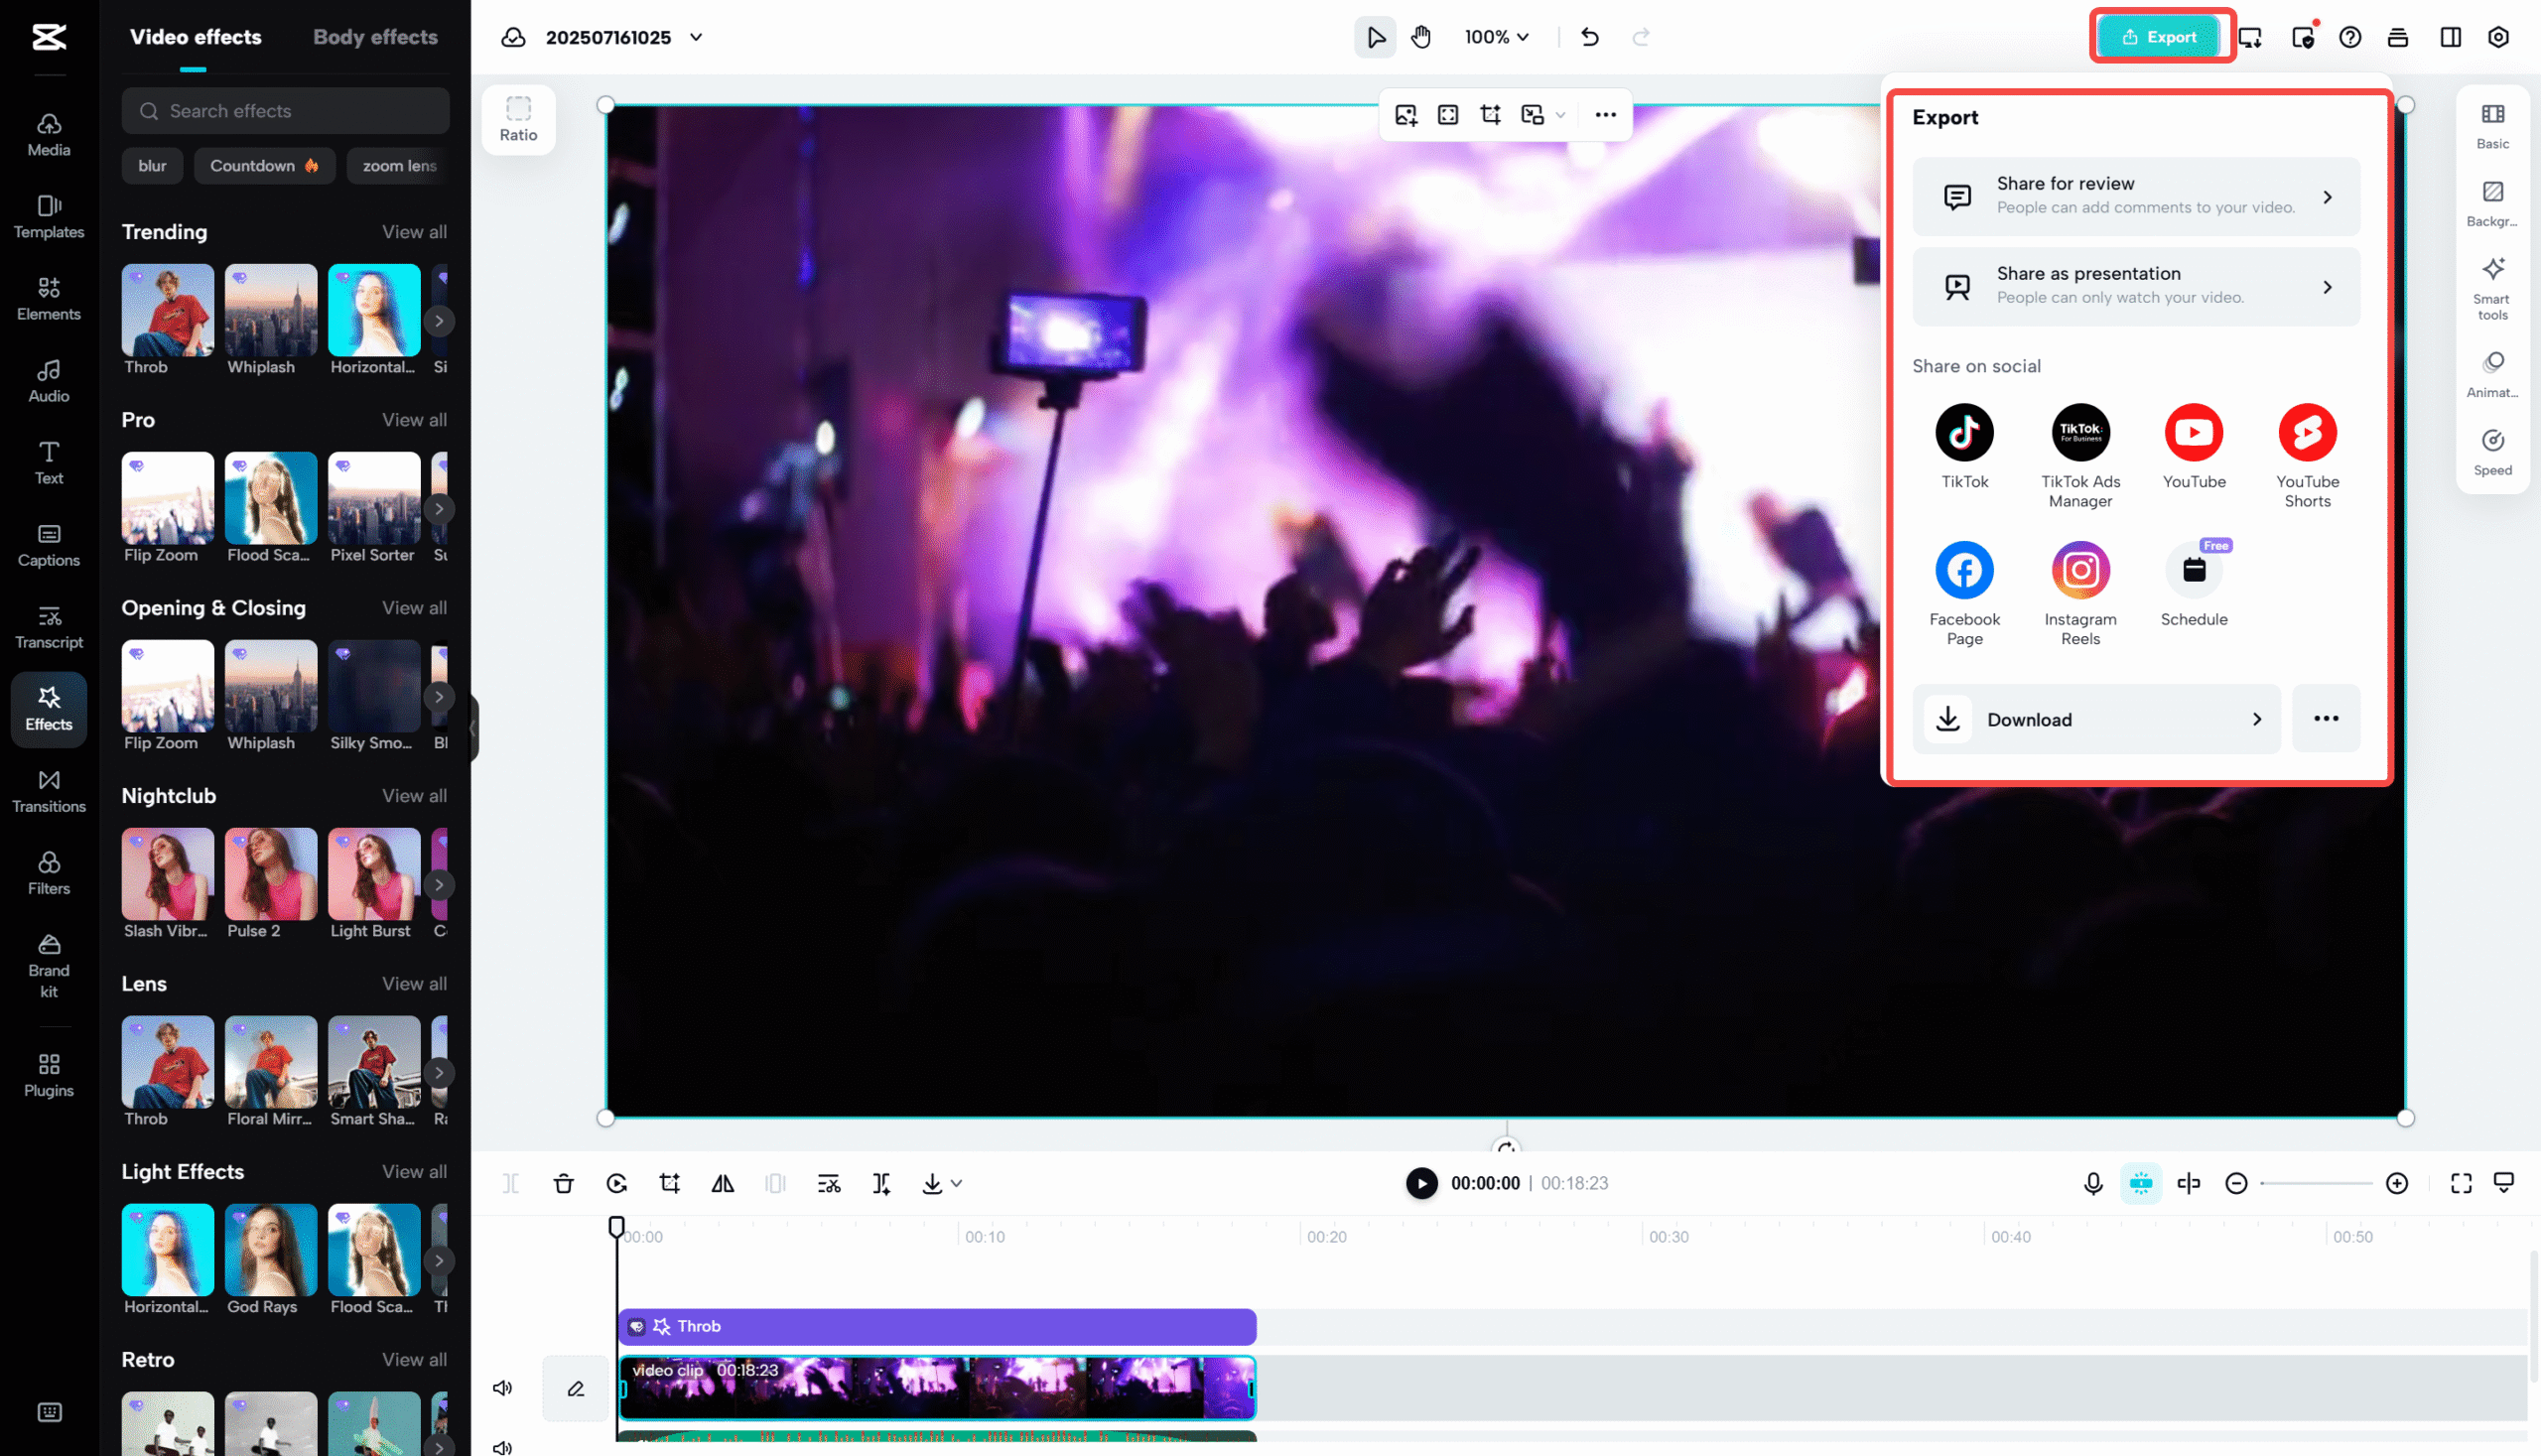This screenshot has width=2541, height=1456.
Task: Open Smart tools in right panel
Action: pos(2492,289)
